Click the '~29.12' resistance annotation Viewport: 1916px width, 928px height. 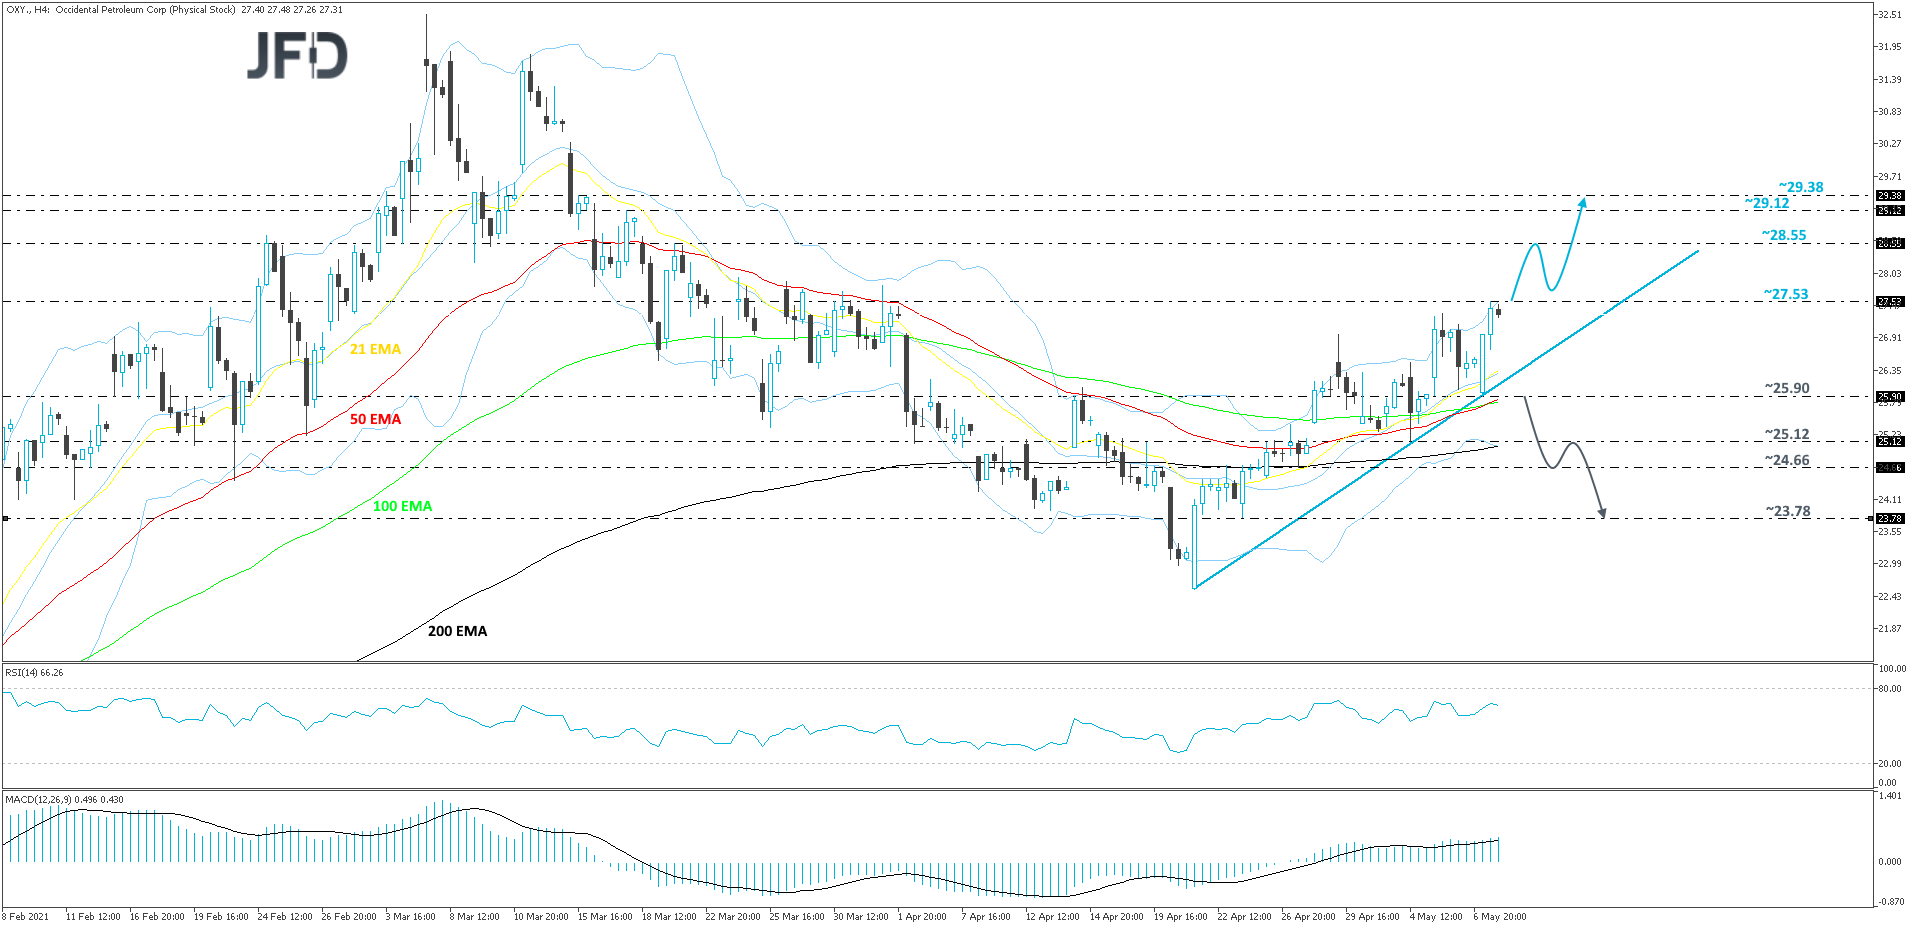(x=1766, y=203)
